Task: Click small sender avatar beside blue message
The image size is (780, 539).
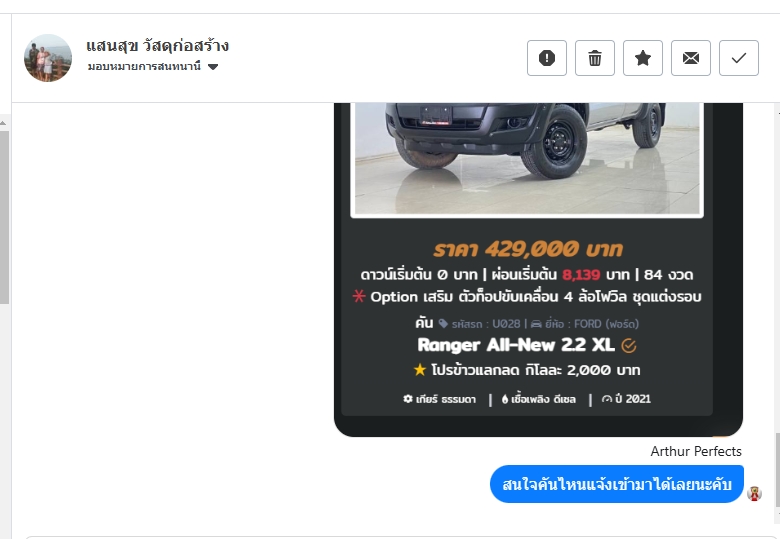Action: [x=754, y=493]
